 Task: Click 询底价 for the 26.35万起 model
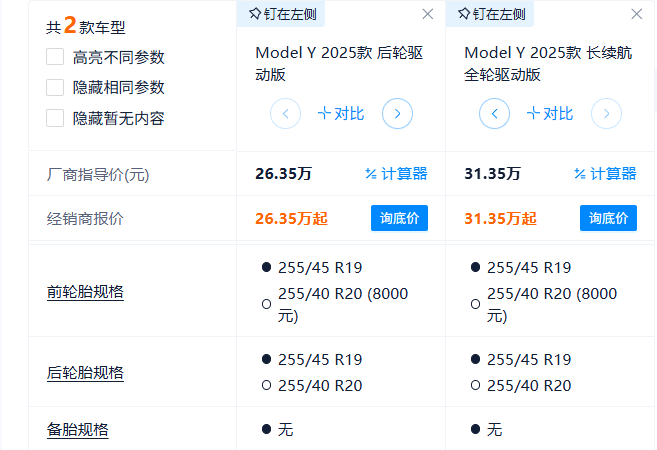[x=399, y=218]
